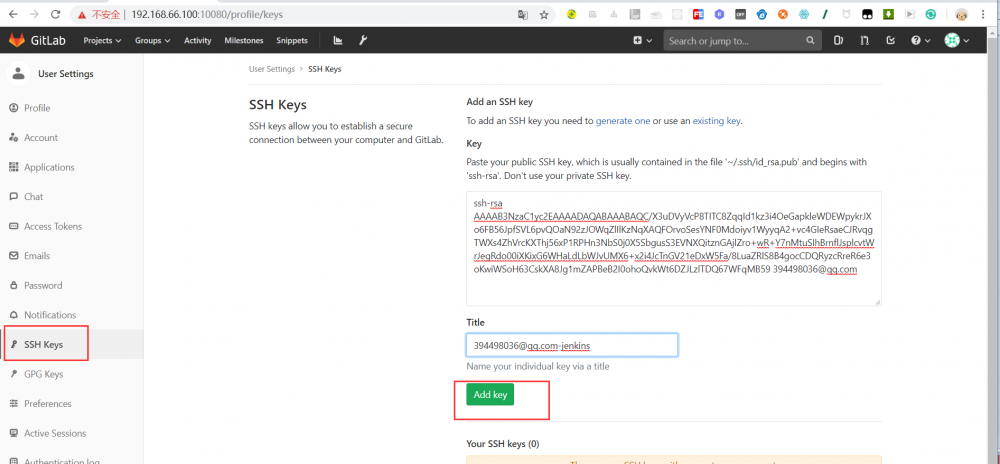Click the translate page icon

pyautogui.click(x=523, y=15)
